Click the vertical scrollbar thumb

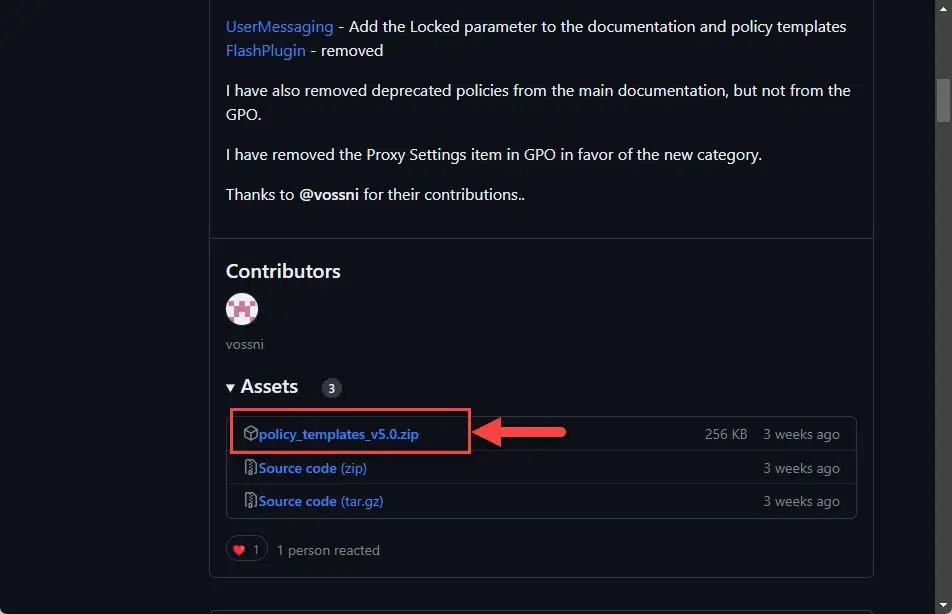943,100
